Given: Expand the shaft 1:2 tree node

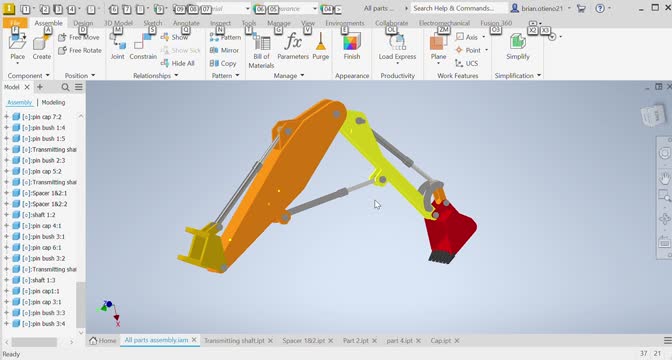Looking at the screenshot, I should click(6, 215).
